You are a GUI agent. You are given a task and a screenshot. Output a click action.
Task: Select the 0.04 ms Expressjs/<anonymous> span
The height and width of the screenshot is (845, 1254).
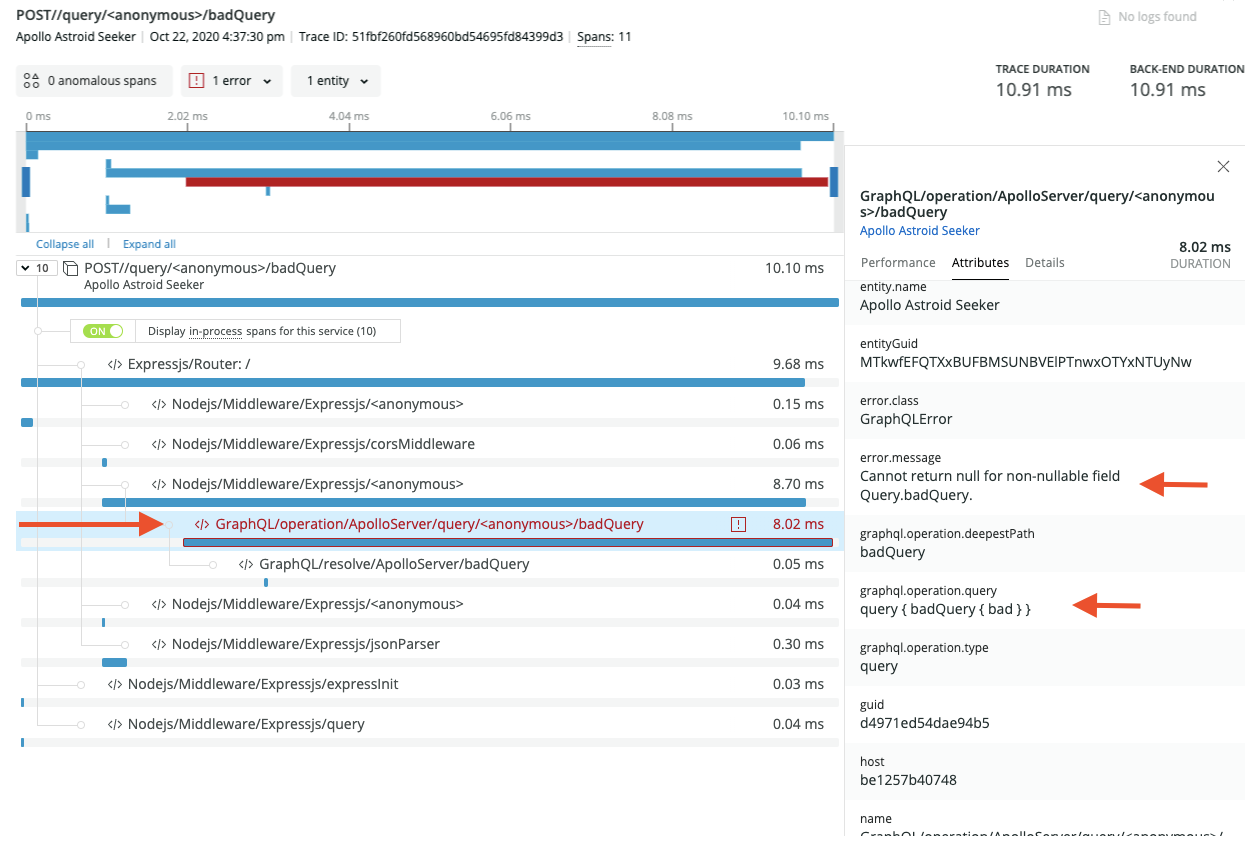point(430,610)
